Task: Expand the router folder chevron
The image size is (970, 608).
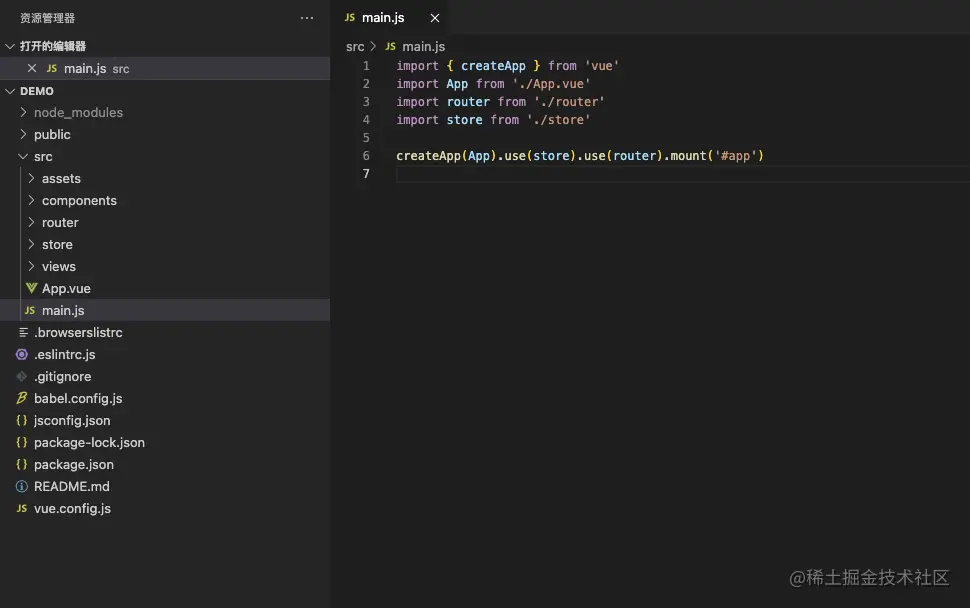Action: coord(31,222)
